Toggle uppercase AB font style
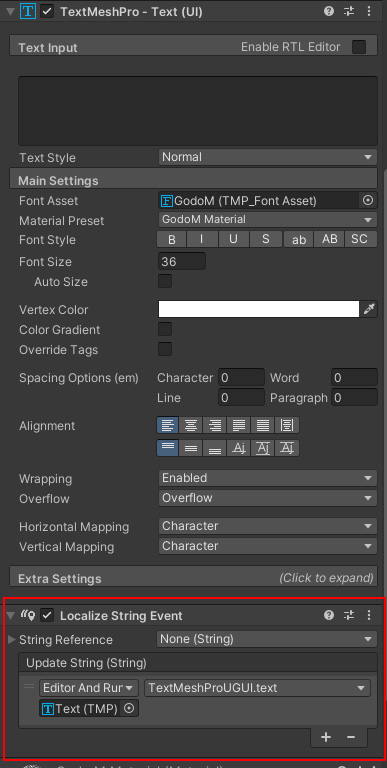Screen dimensions: 387x768 coord(329,240)
